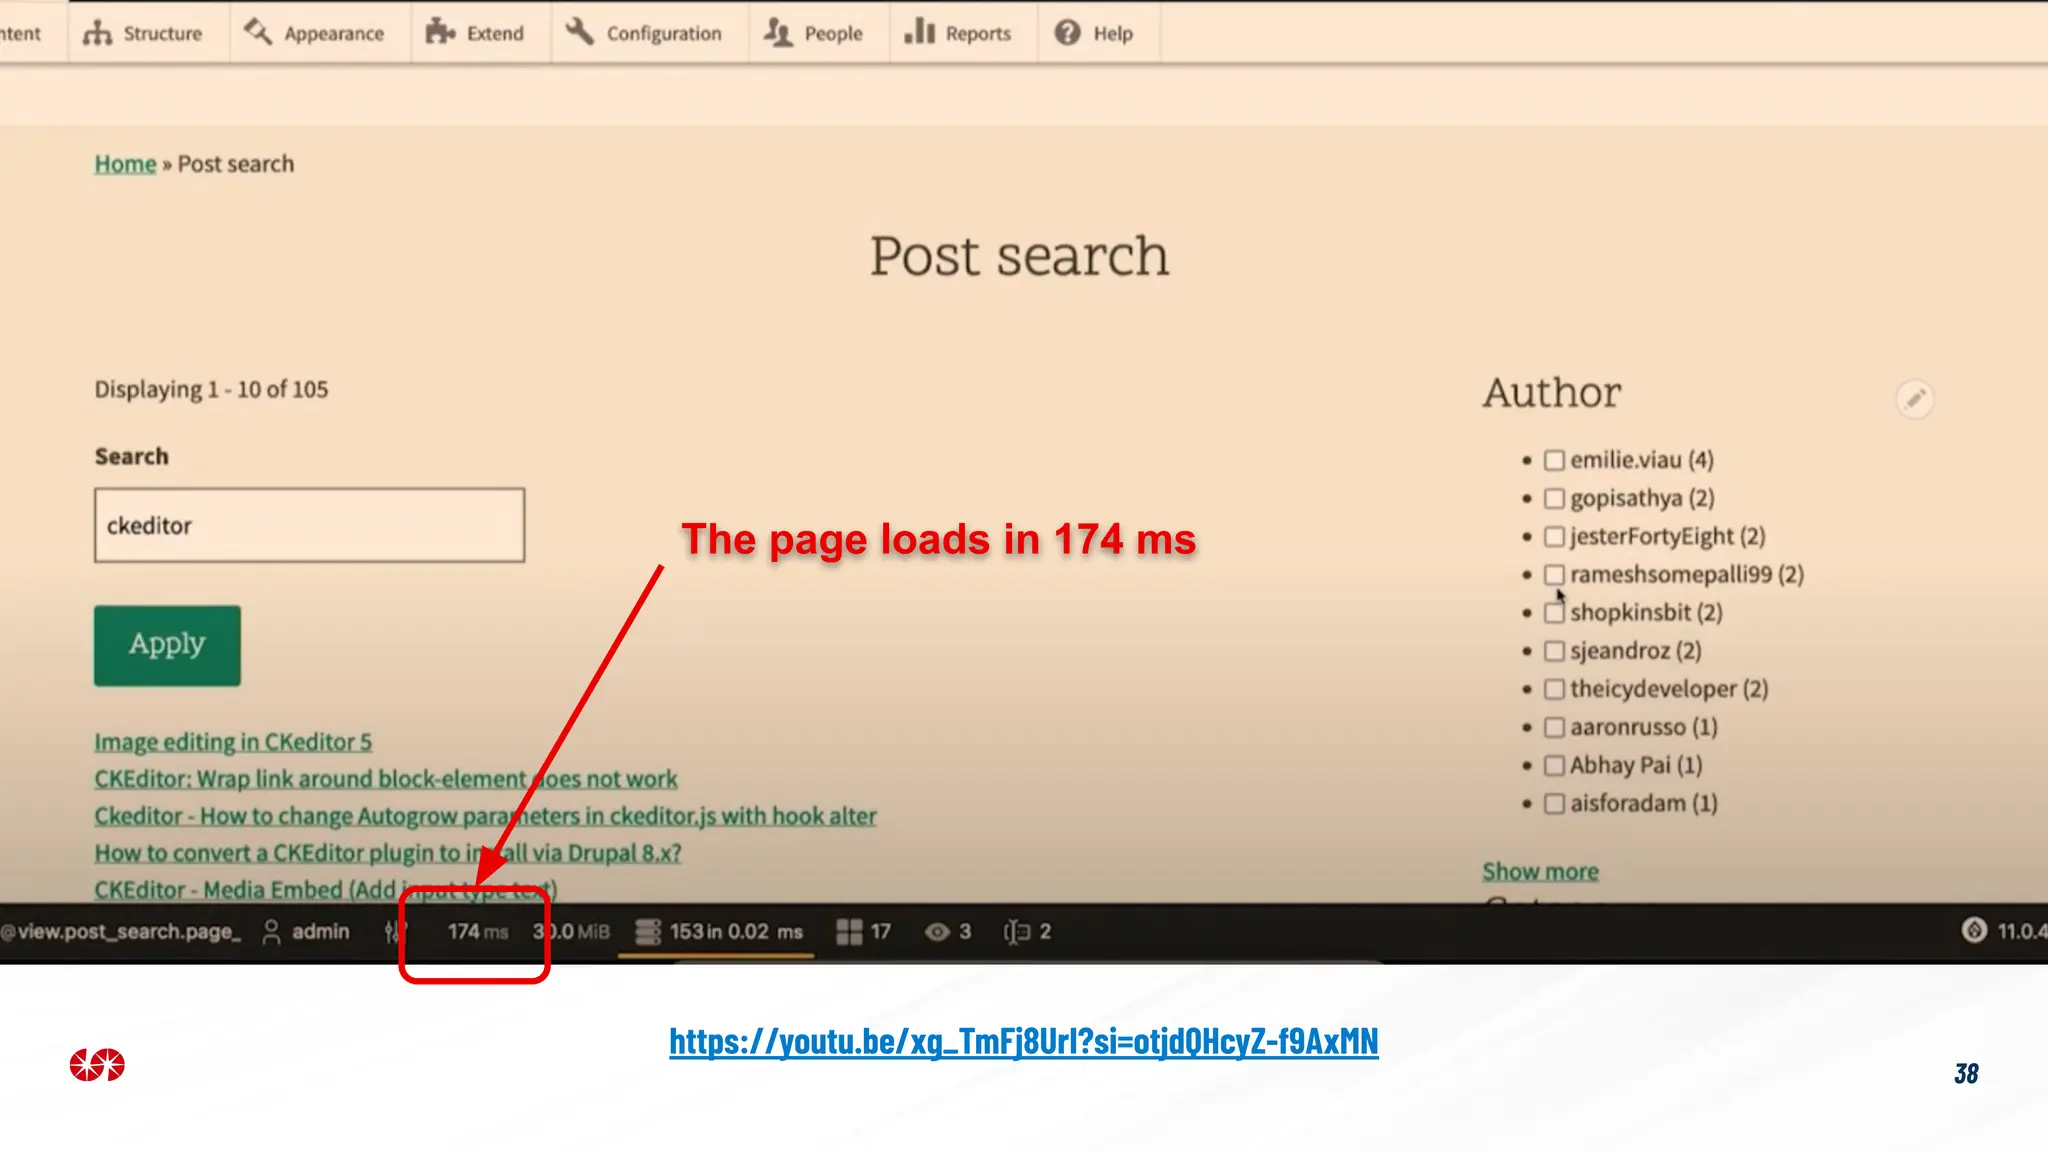Click the Configuration wrench icon

[580, 32]
